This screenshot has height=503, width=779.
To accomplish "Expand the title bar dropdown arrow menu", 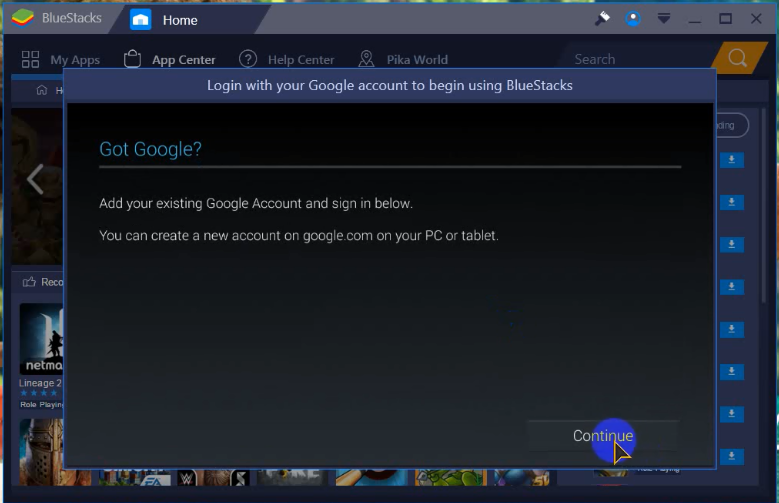I will click(664, 19).
